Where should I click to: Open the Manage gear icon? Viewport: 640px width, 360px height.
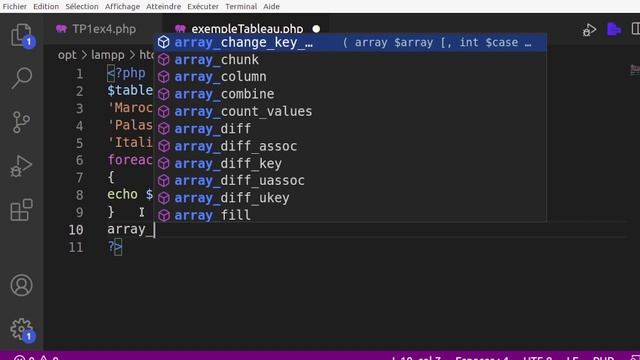coord(21,329)
